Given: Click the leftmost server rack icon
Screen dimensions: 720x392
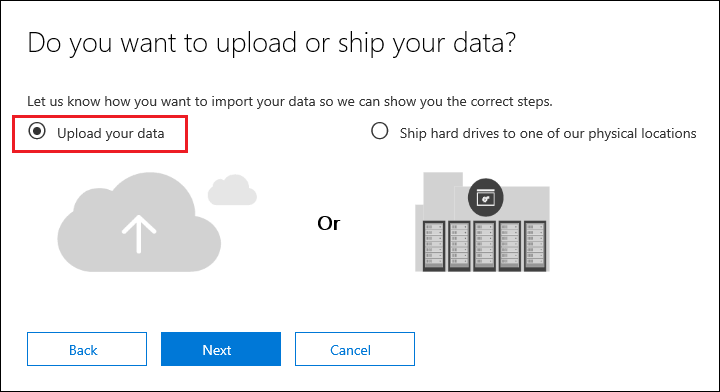Looking at the screenshot, I should [434, 246].
